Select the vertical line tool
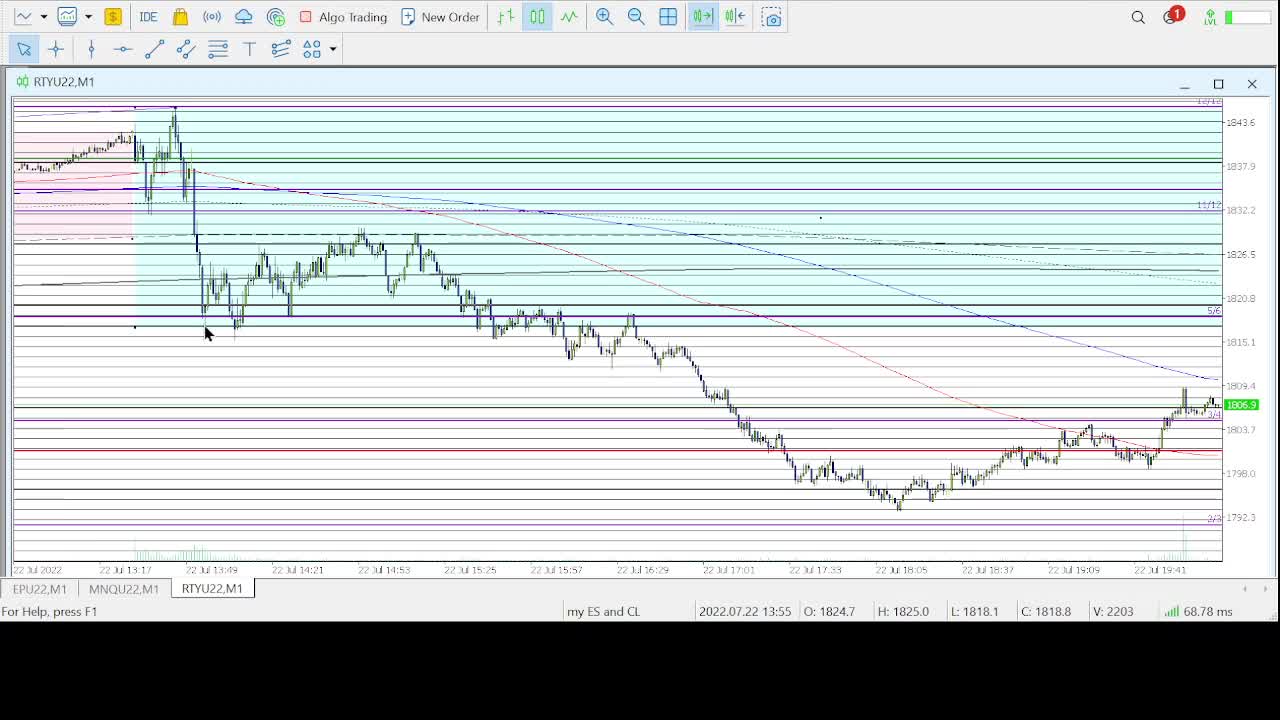Screen dimensions: 1280x720 tap(91, 48)
